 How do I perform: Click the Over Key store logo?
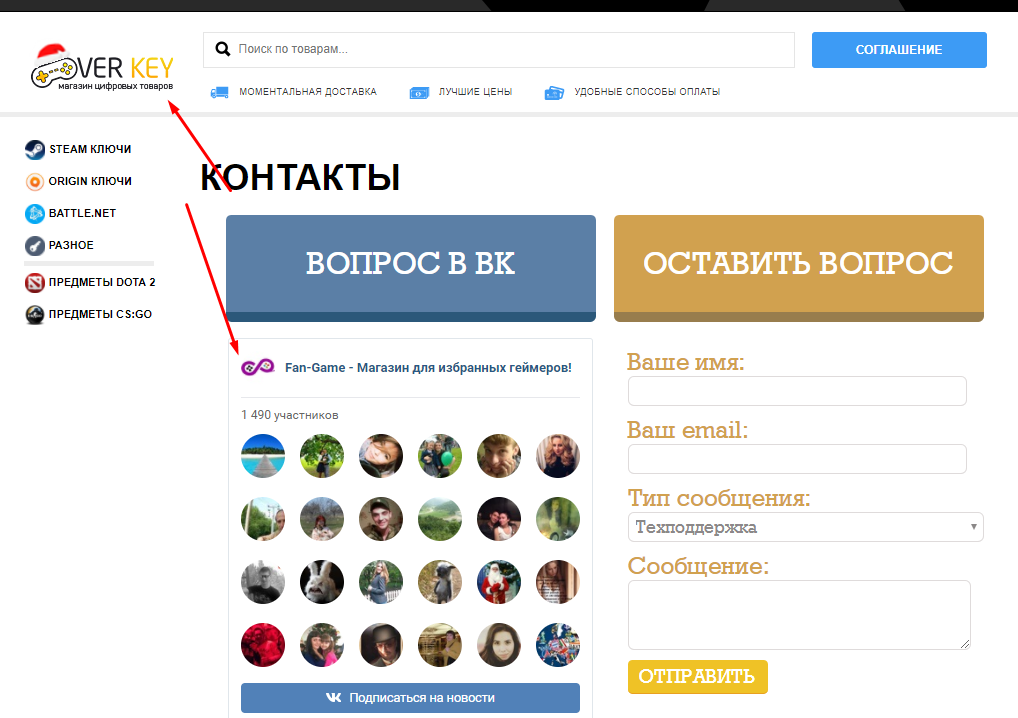point(103,68)
